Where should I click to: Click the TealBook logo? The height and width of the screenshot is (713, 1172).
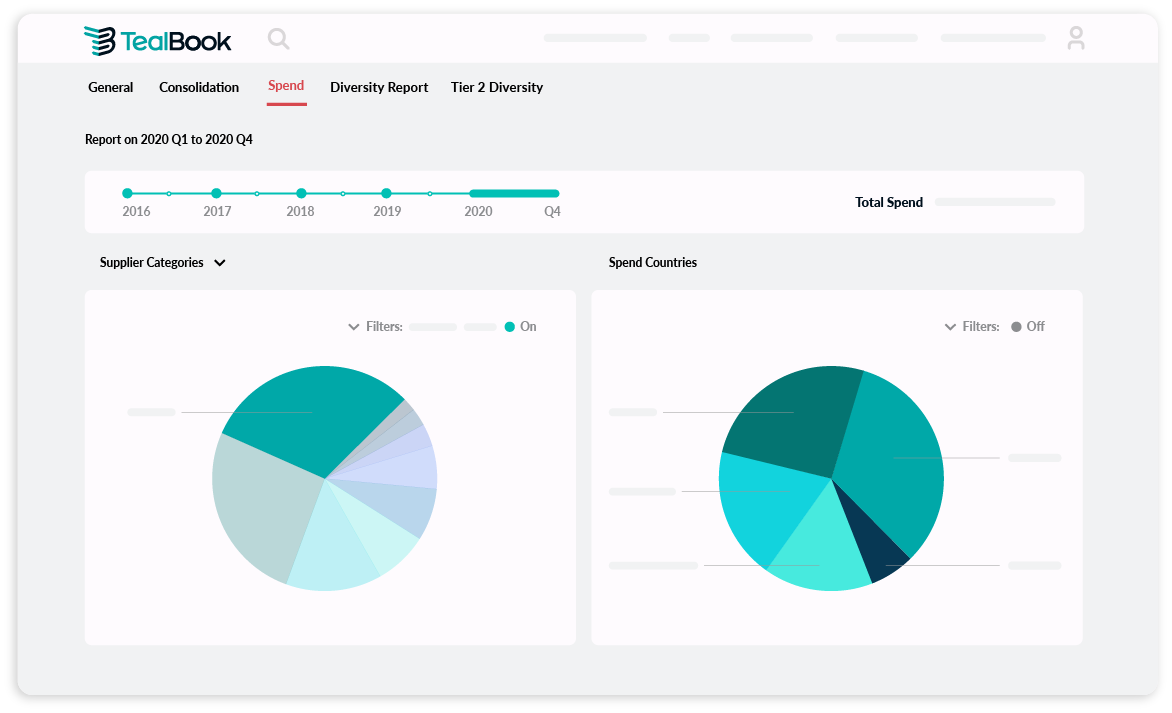[x=157, y=39]
